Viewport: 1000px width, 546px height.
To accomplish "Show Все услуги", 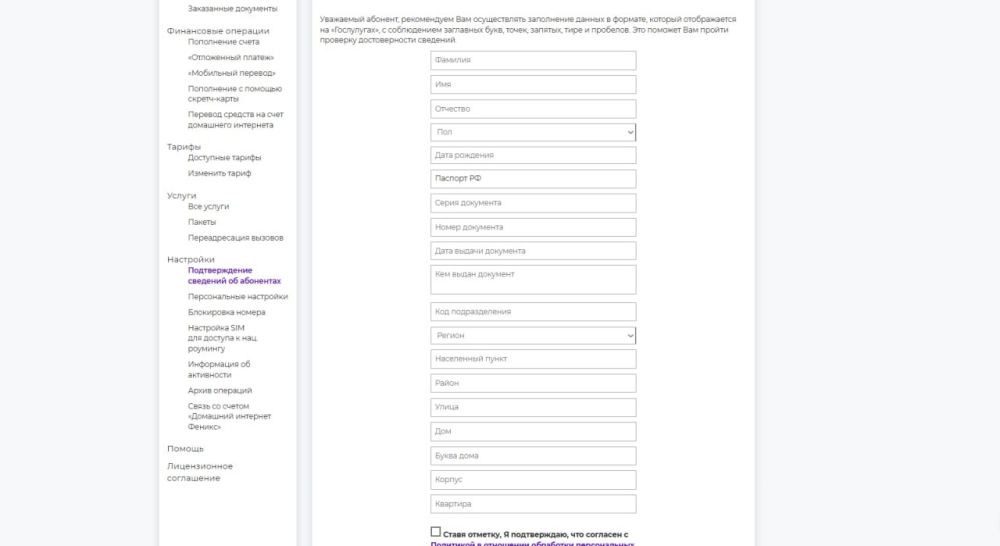I will [208, 207].
